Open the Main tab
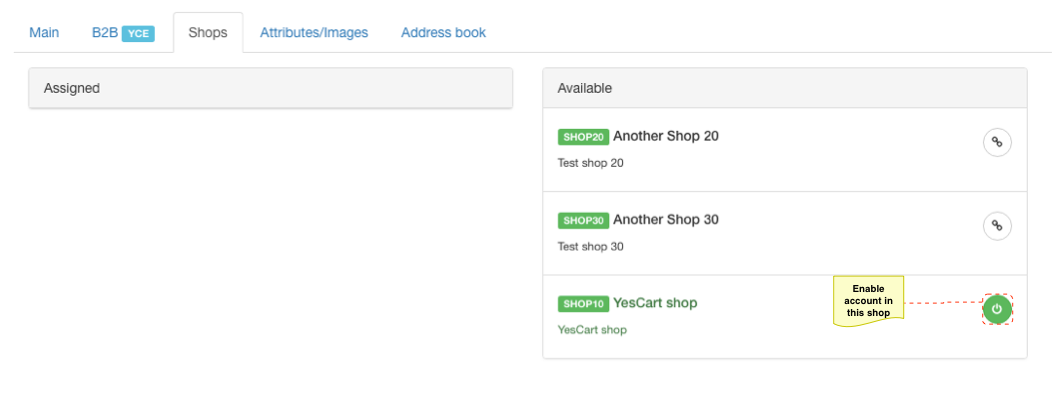1060x397 pixels. [x=44, y=32]
